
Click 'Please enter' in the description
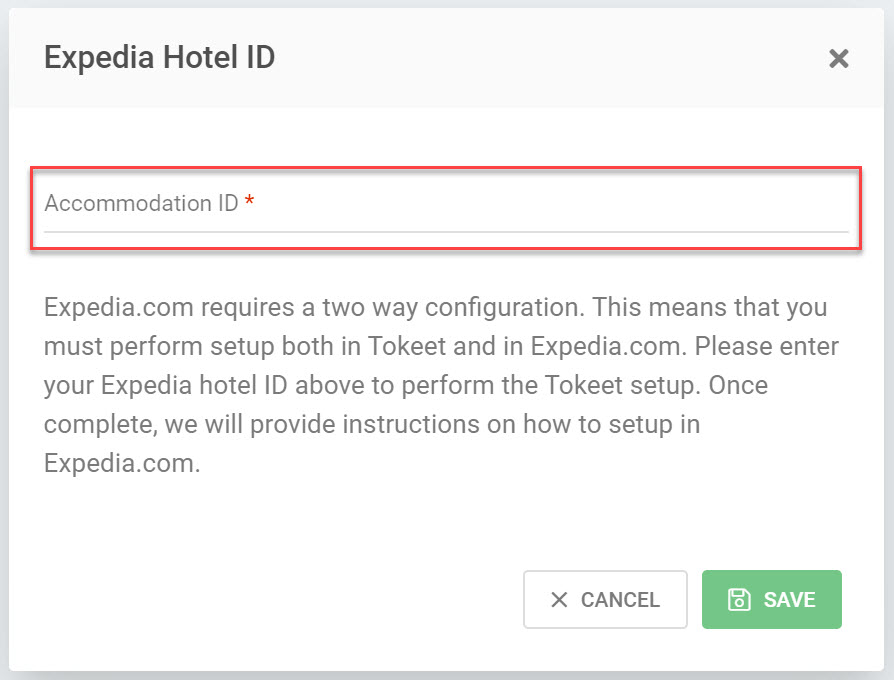(767, 347)
